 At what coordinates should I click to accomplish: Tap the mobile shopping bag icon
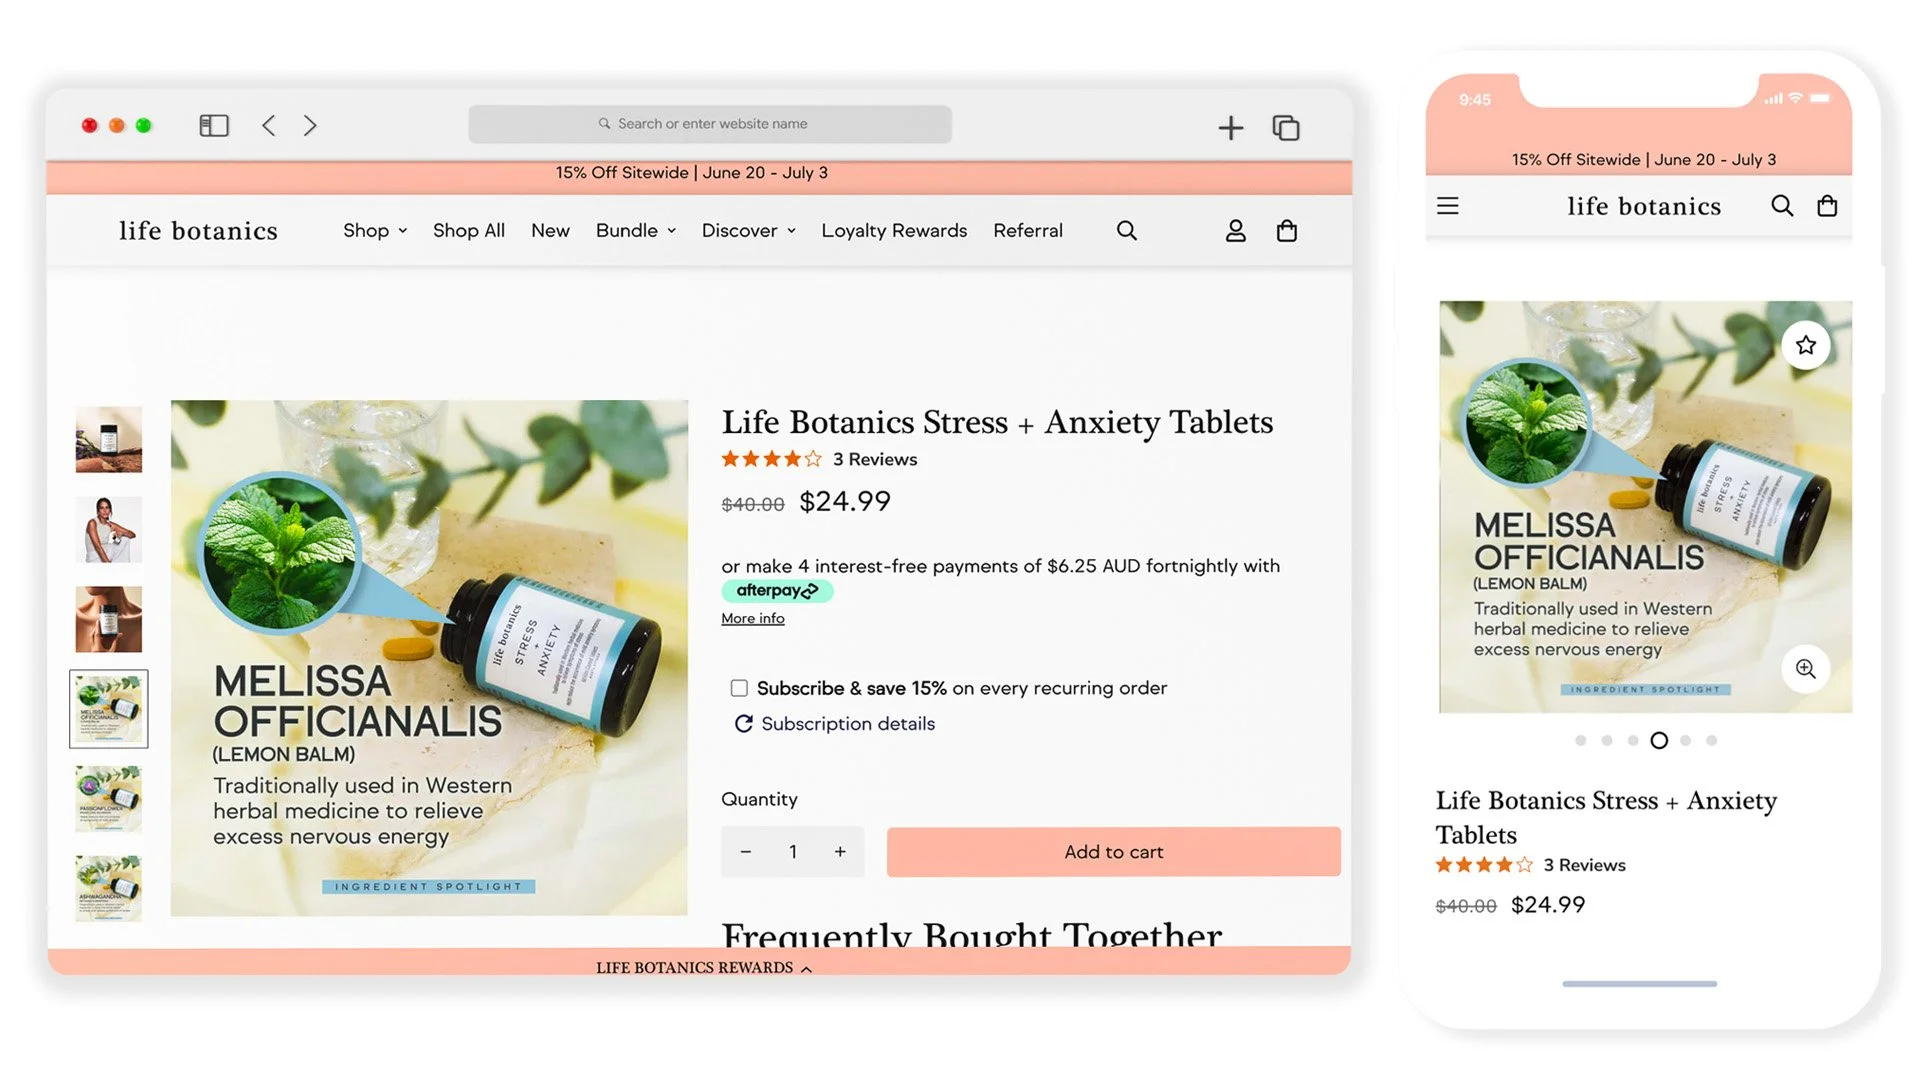pyautogui.click(x=1827, y=206)
